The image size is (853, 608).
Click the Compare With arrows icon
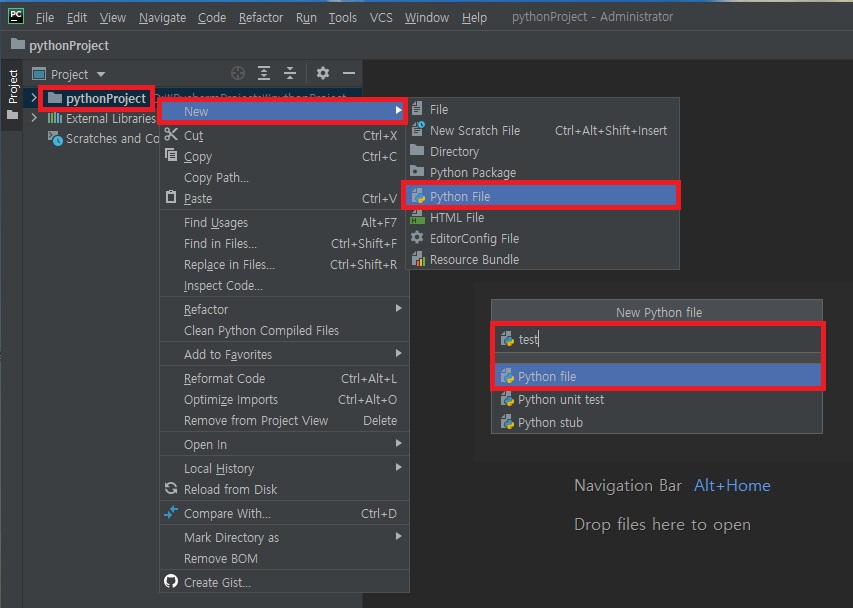point(171,512)
